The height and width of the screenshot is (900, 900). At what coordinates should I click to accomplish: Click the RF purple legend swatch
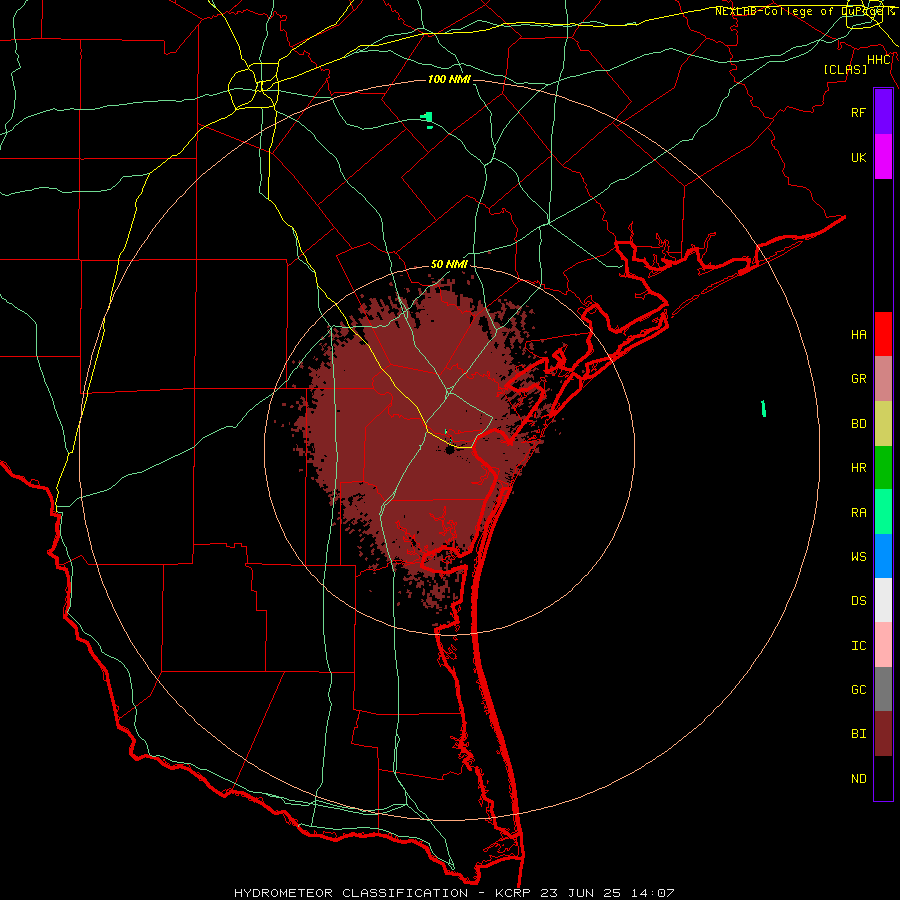[x=883, y=112]
